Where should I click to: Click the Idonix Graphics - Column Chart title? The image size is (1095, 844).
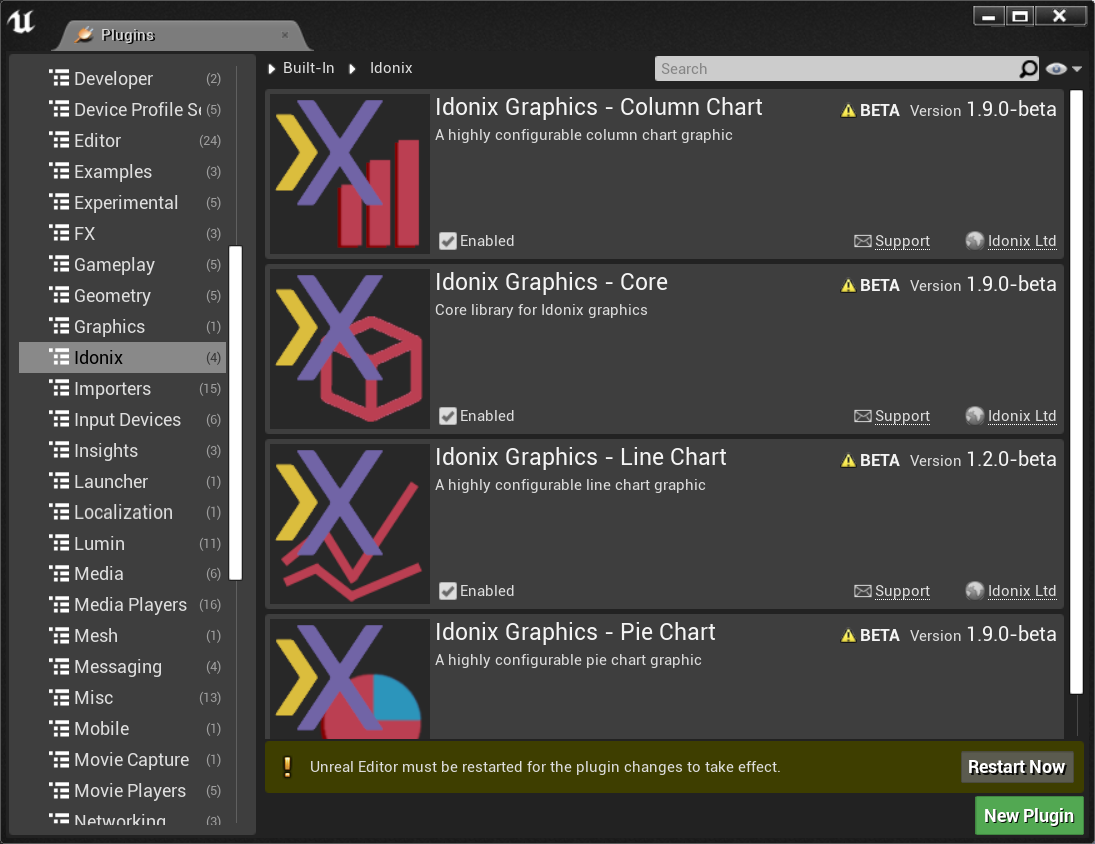[x=598, y=107]
